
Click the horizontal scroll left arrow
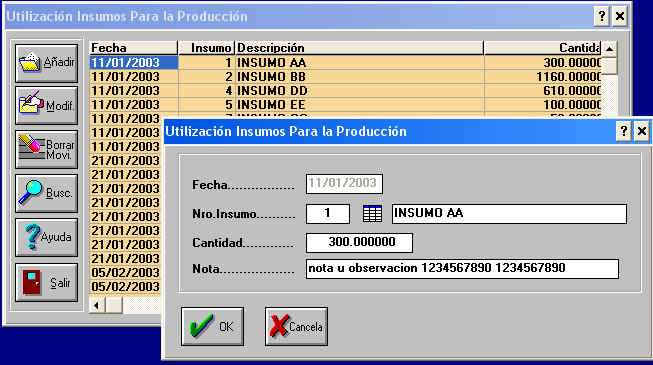[x=97, y=305]
